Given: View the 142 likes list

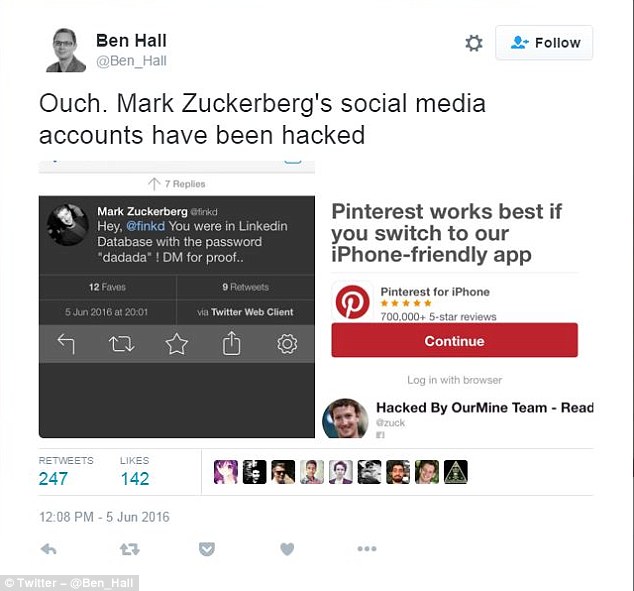Looking at the screenshot, I should 134,478.
